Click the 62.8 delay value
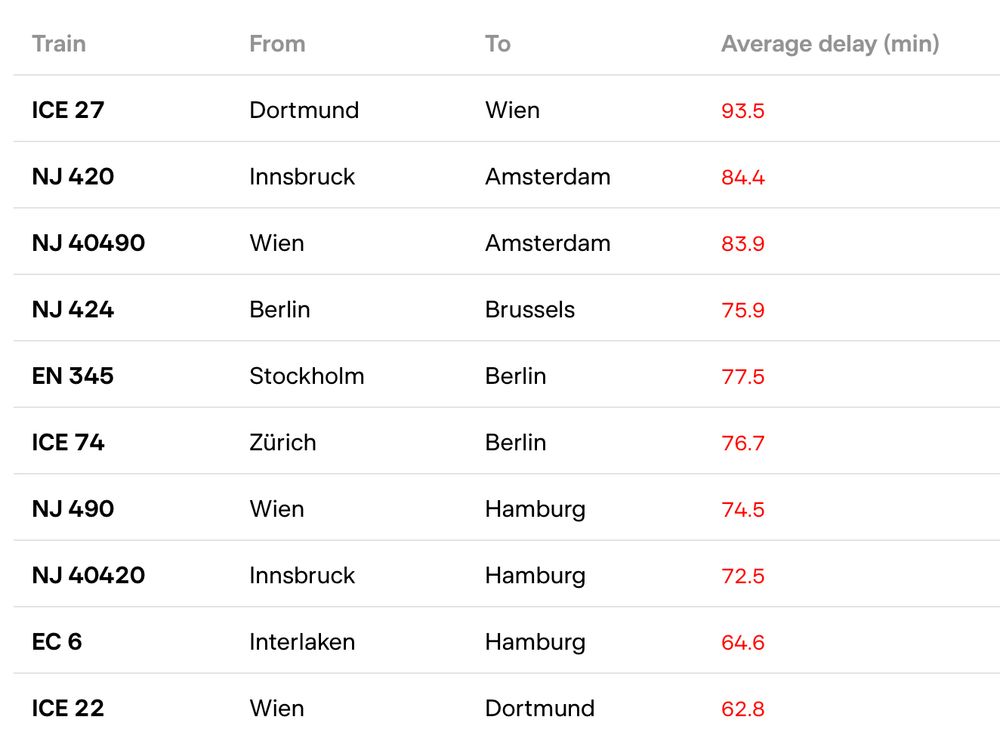 pyautogui.click(x=742, y=709)
